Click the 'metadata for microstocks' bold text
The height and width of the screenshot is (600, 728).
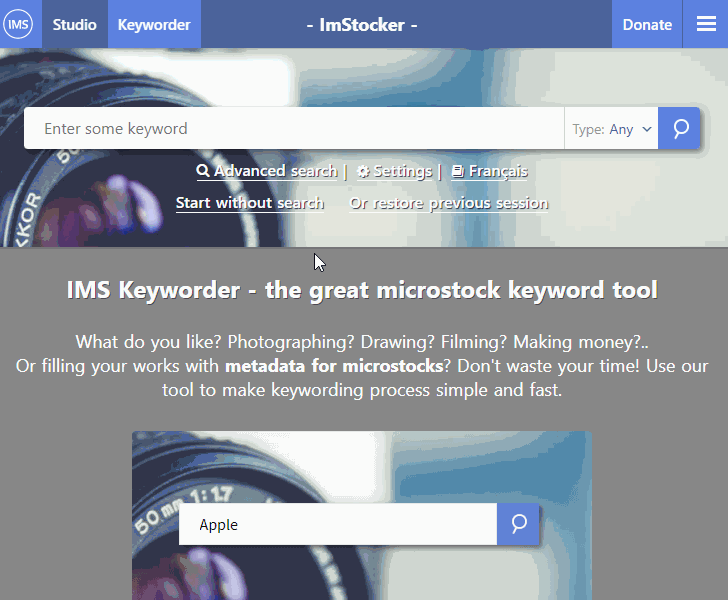(x=334, y=366)
